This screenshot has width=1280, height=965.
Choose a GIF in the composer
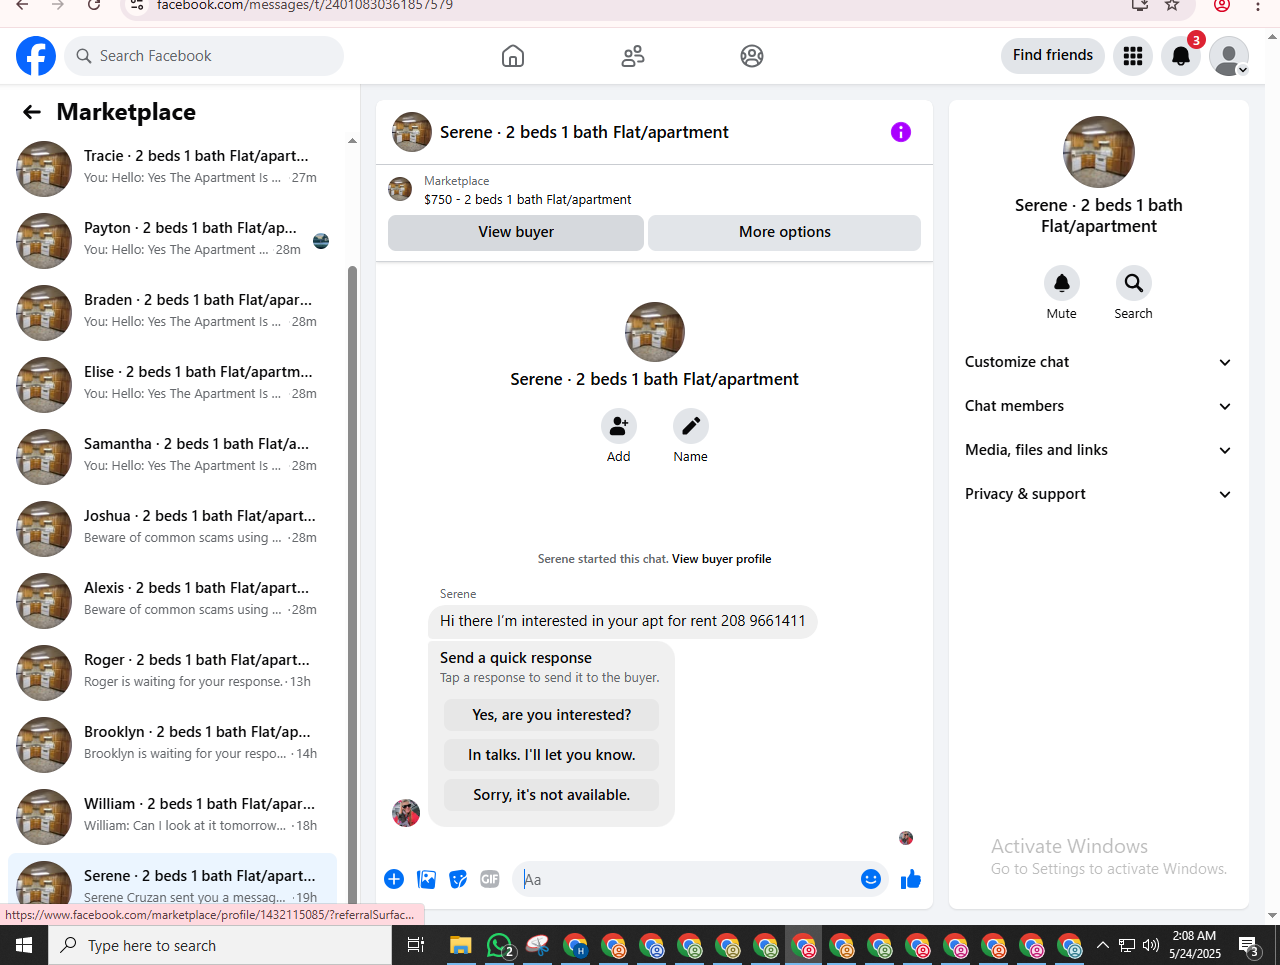[490, 879]
